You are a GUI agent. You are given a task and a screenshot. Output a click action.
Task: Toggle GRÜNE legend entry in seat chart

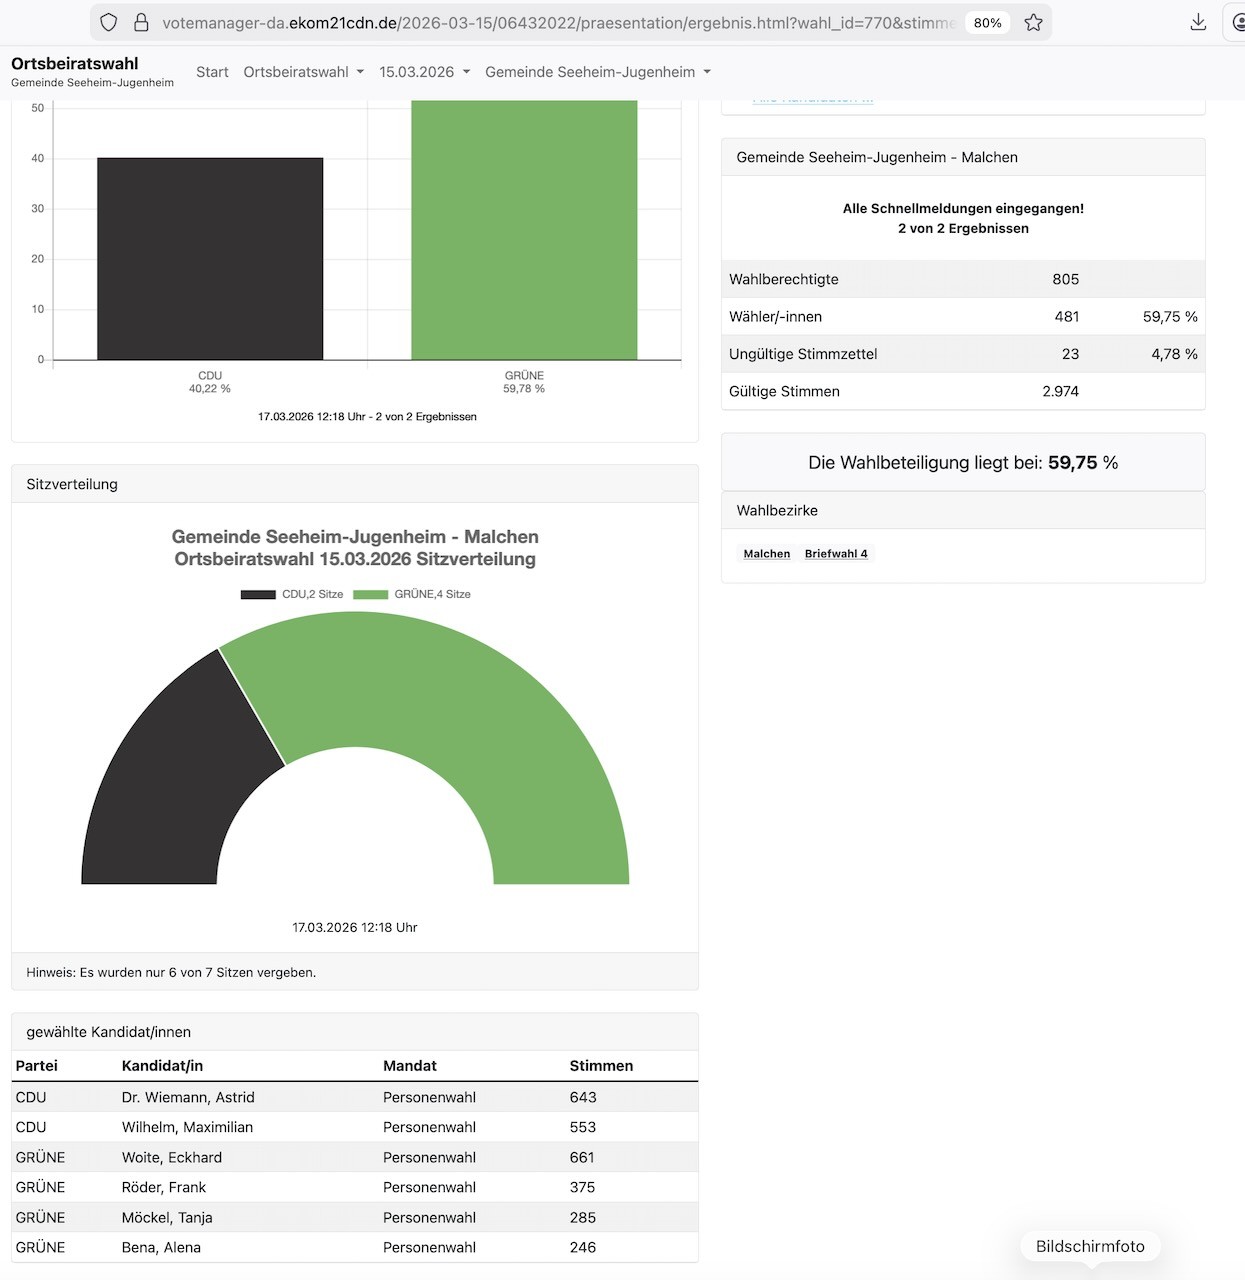click(412, 594)
